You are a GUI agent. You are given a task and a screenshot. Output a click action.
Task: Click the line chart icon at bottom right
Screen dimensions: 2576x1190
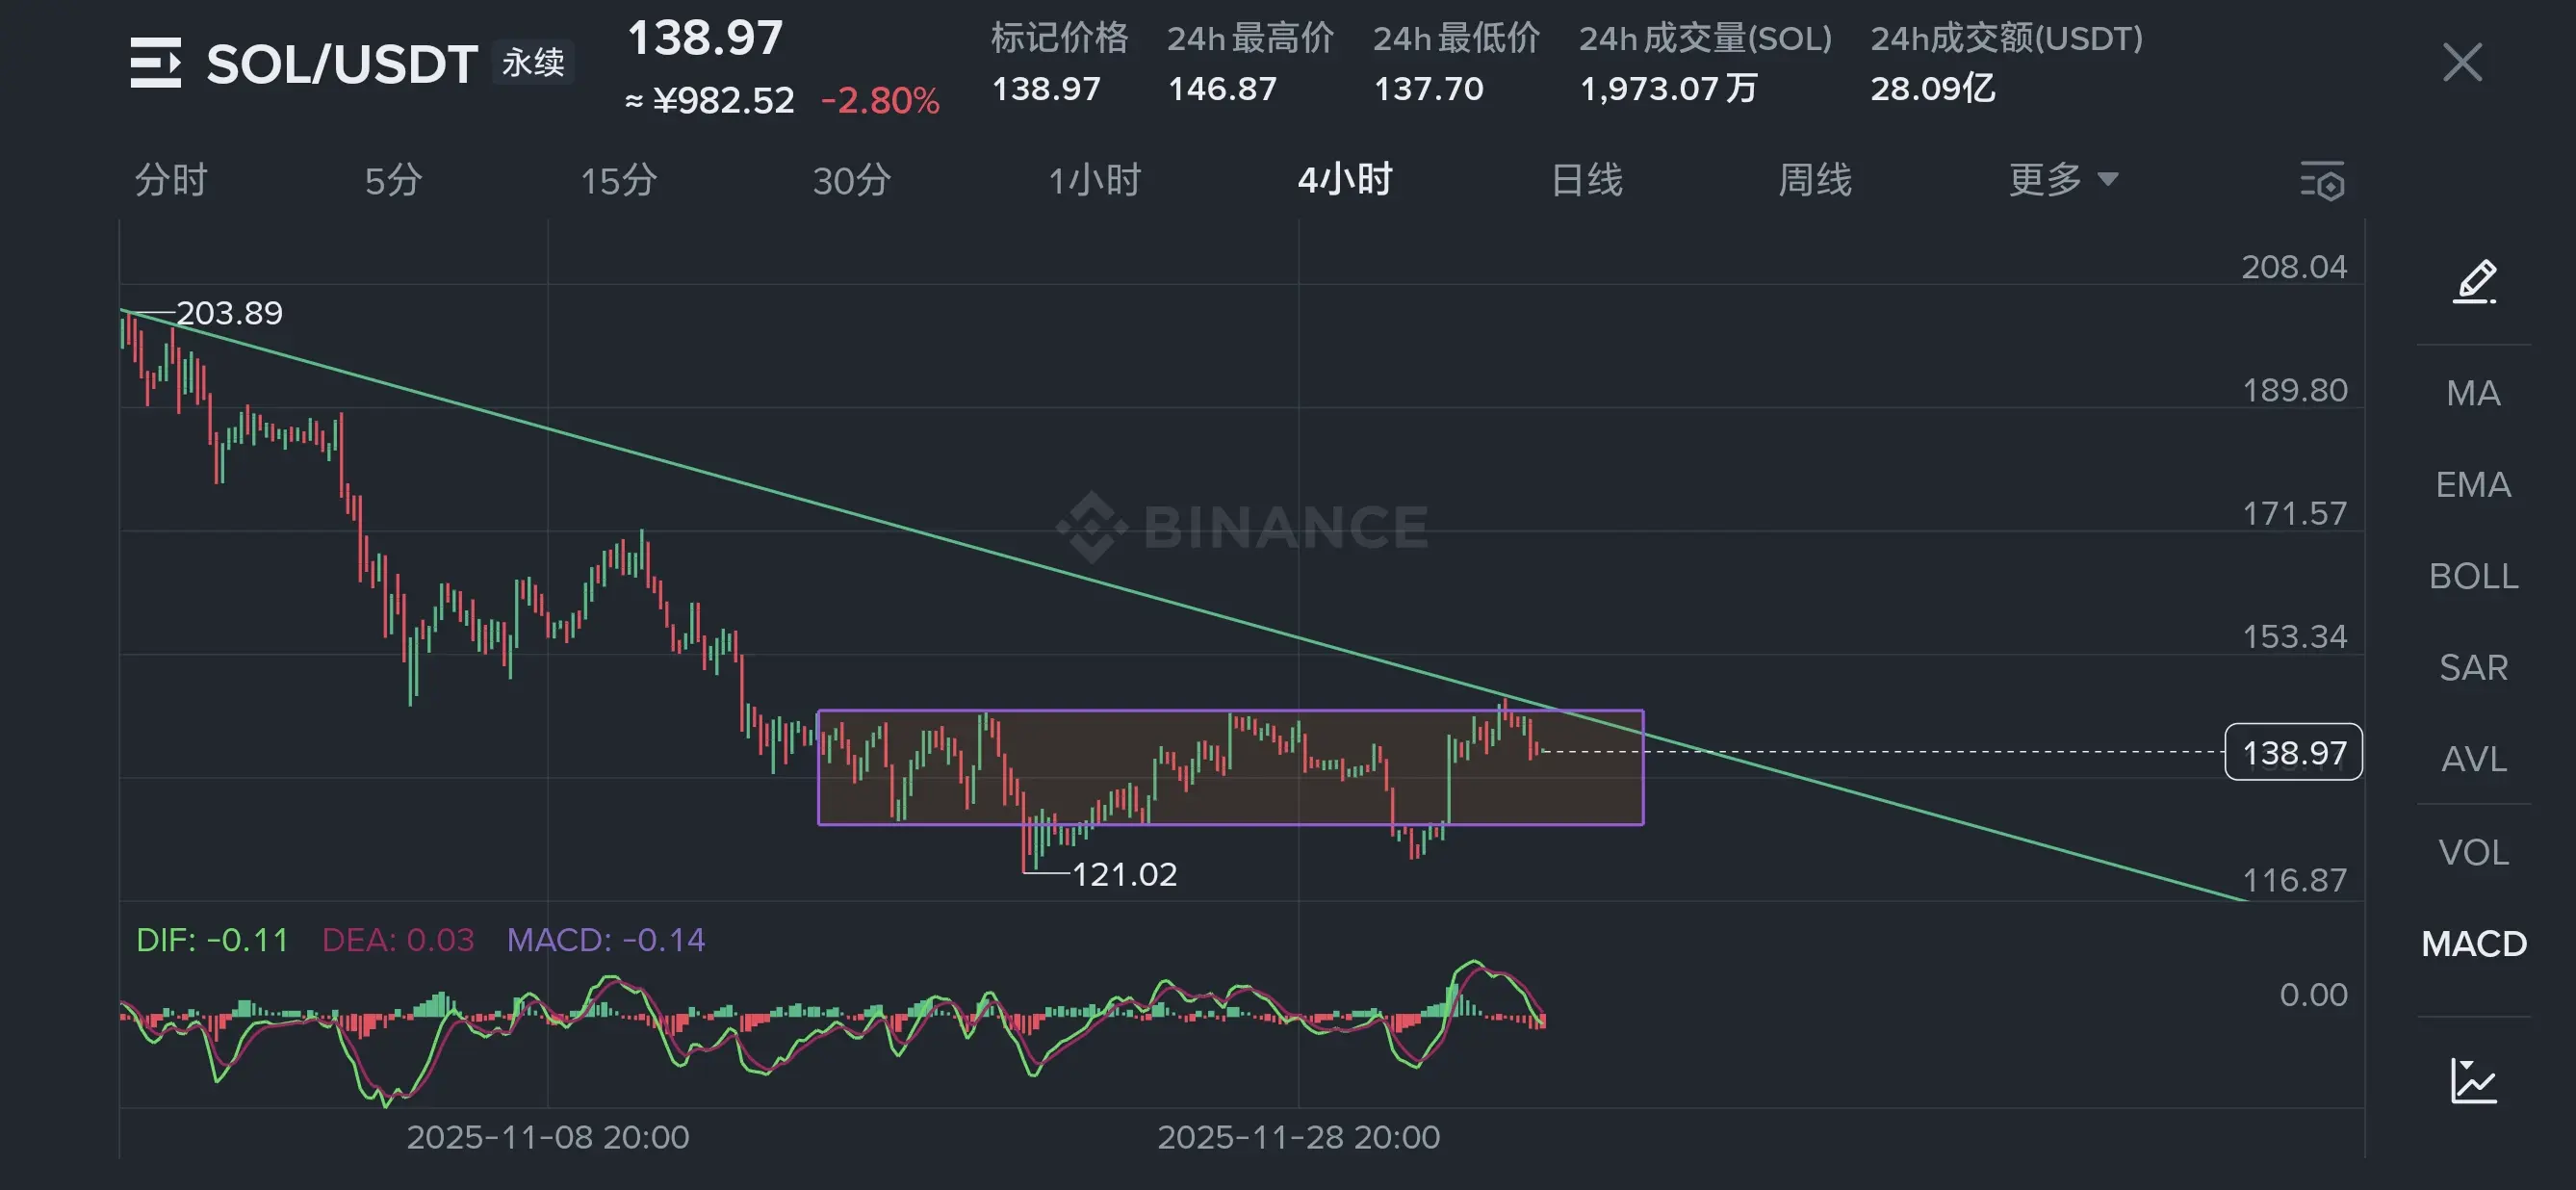[2473, 1081]
